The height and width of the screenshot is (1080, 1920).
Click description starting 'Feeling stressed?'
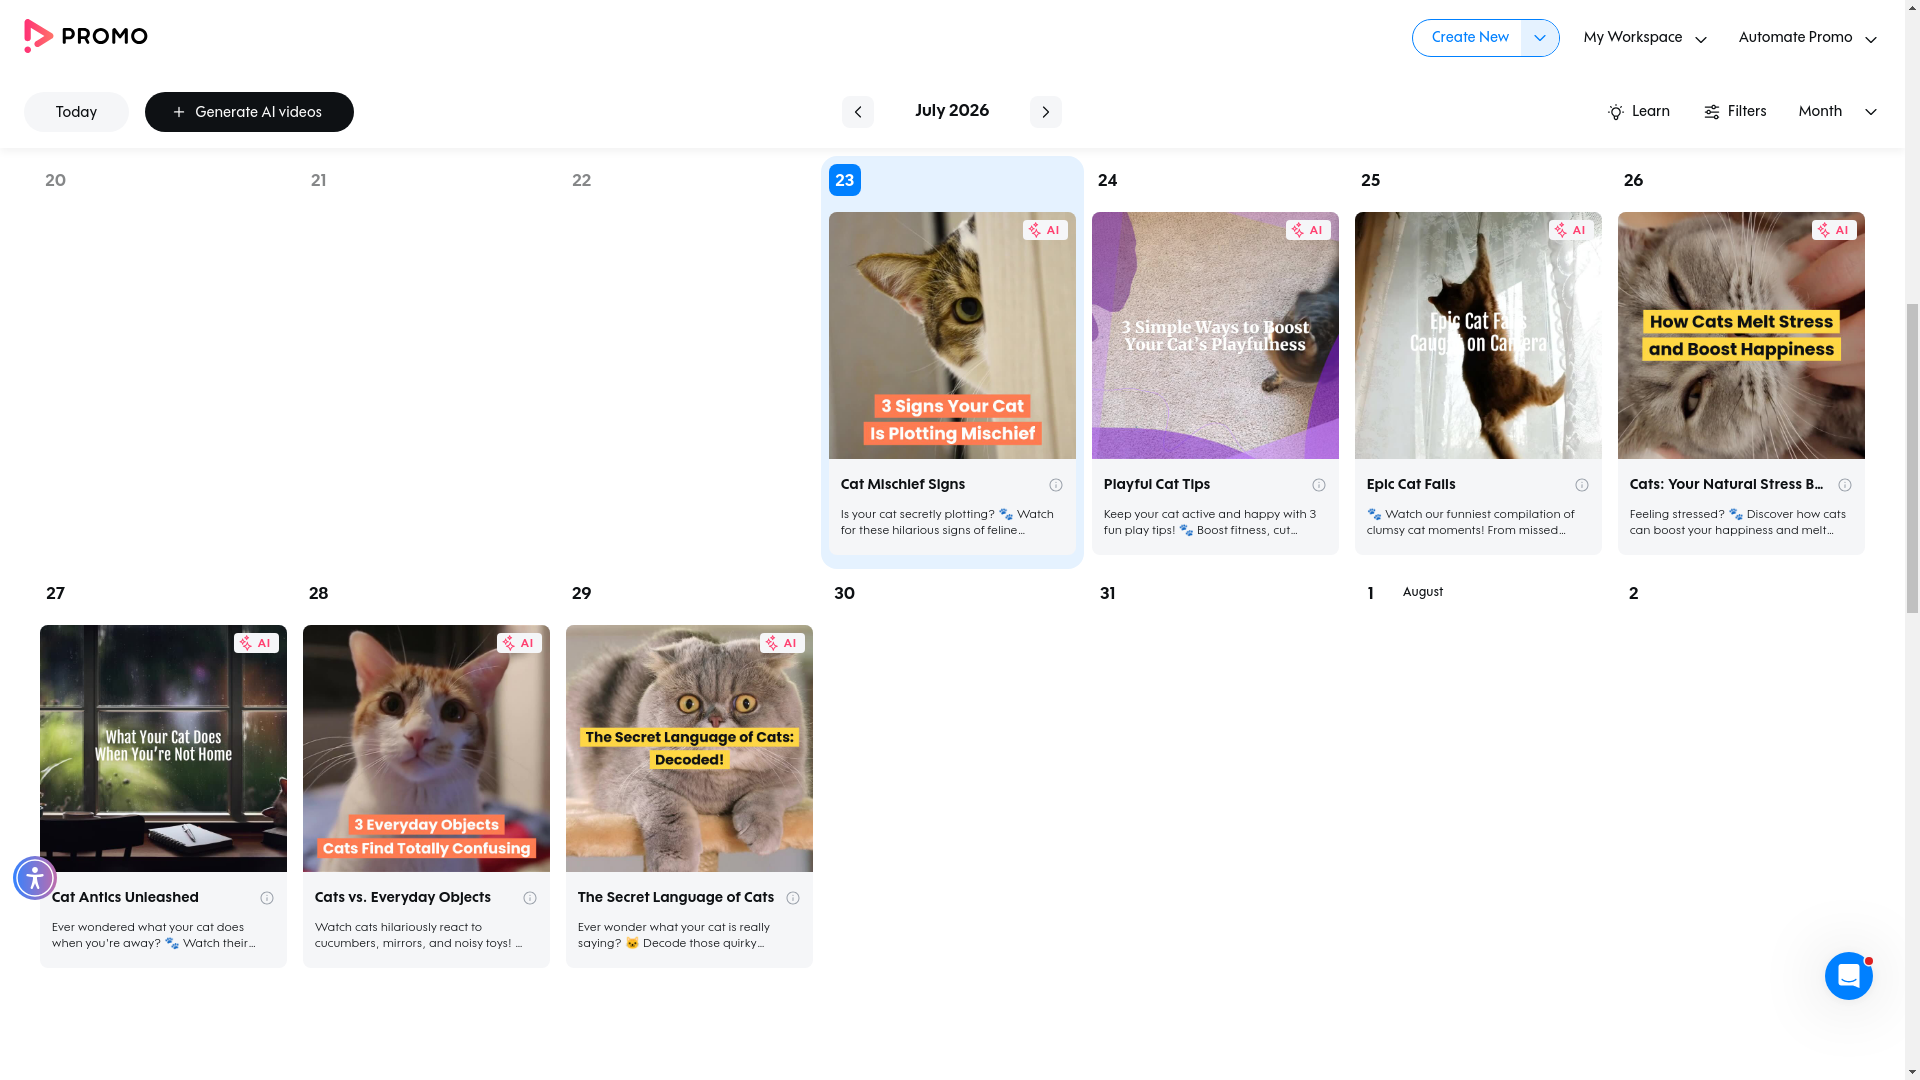(x=1738, y=523)
